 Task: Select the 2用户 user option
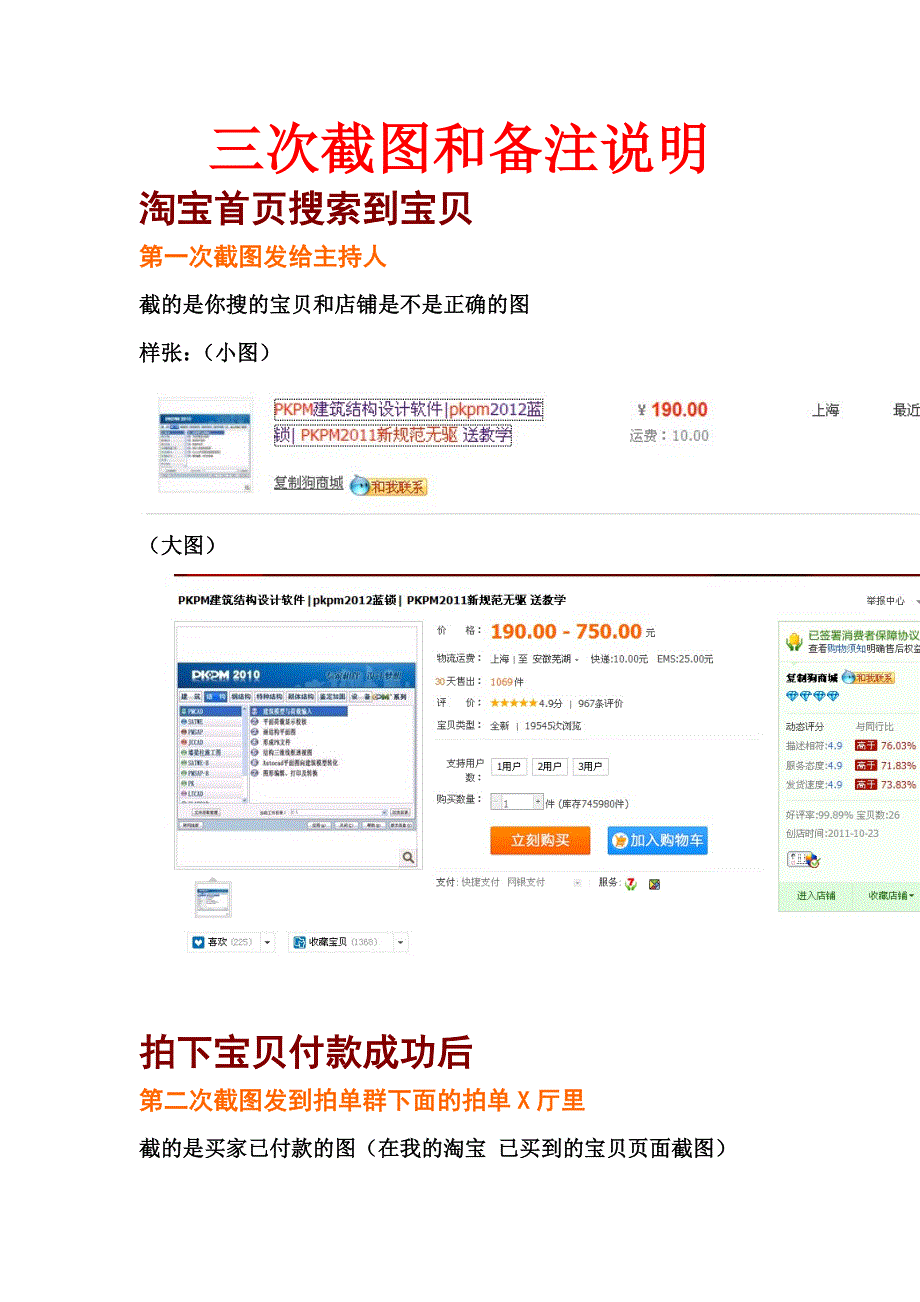click(x=549, y=767)
